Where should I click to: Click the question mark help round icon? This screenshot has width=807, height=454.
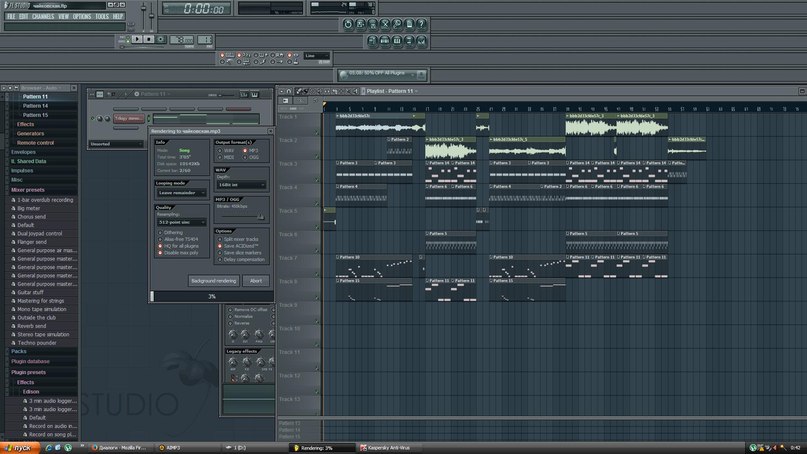(x=421, y=24)
